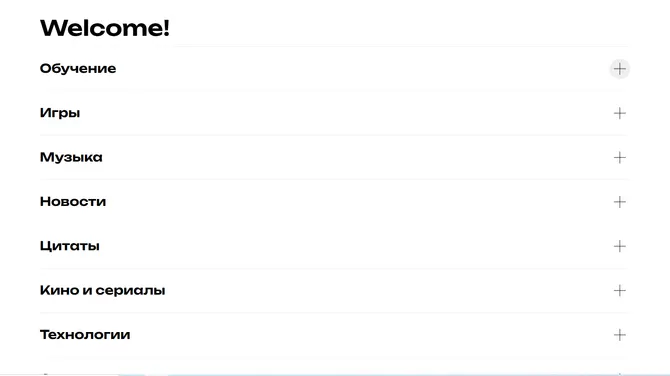Click the Кино и сериалы label
Viewport: 670px width, 376px height.
(x=103, y=291)
